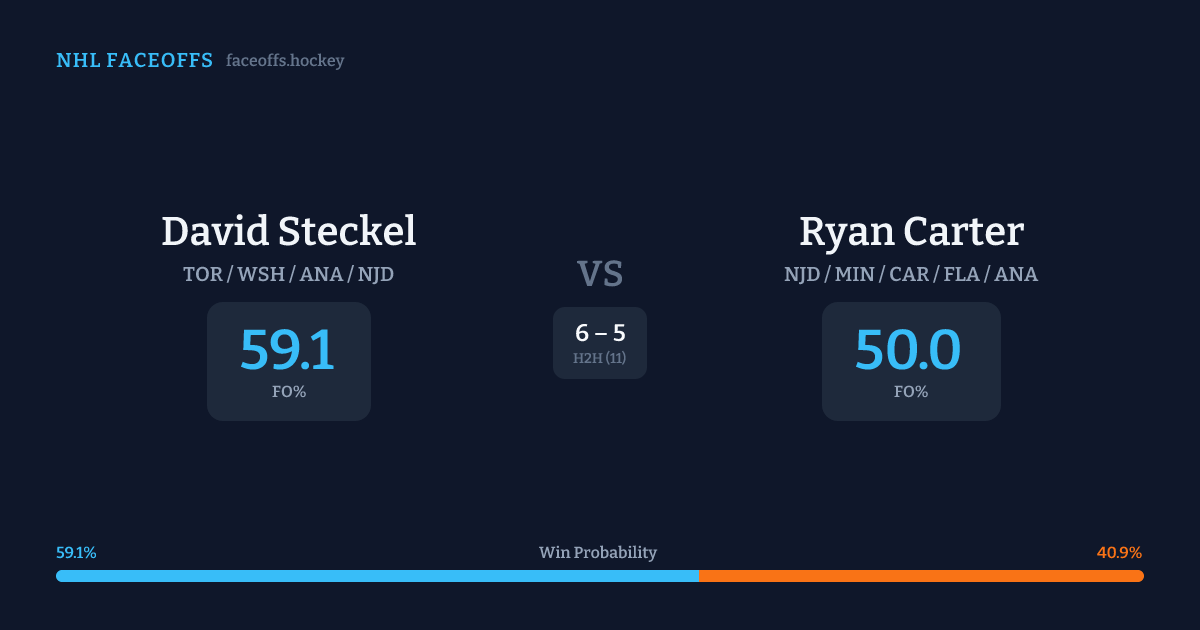Click the boundary between the blue and orange bar segments
The height and width of the screenshot is (630, 1200).
point(699,576)
